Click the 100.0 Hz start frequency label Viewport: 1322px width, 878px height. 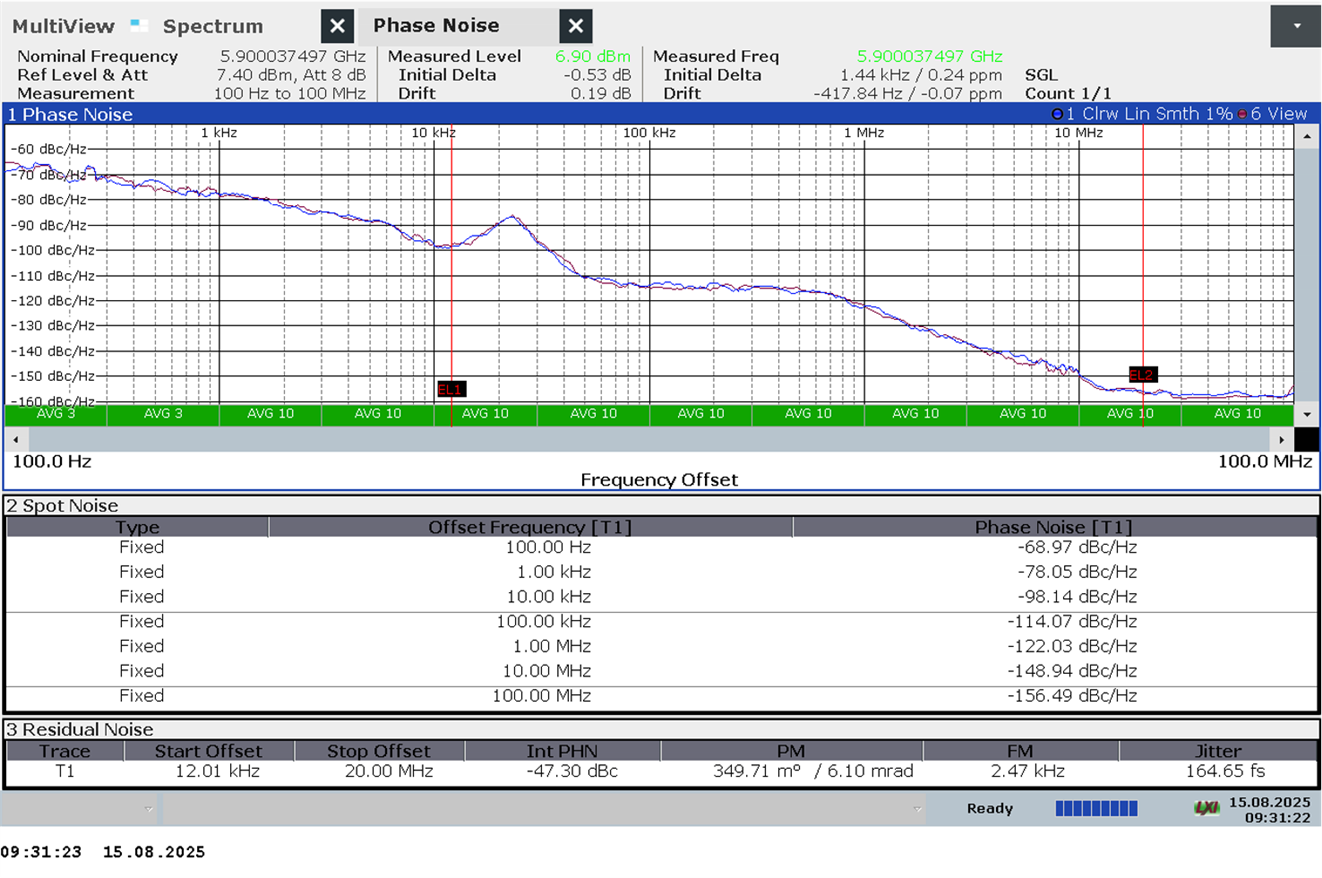click(x=51, y=461)
